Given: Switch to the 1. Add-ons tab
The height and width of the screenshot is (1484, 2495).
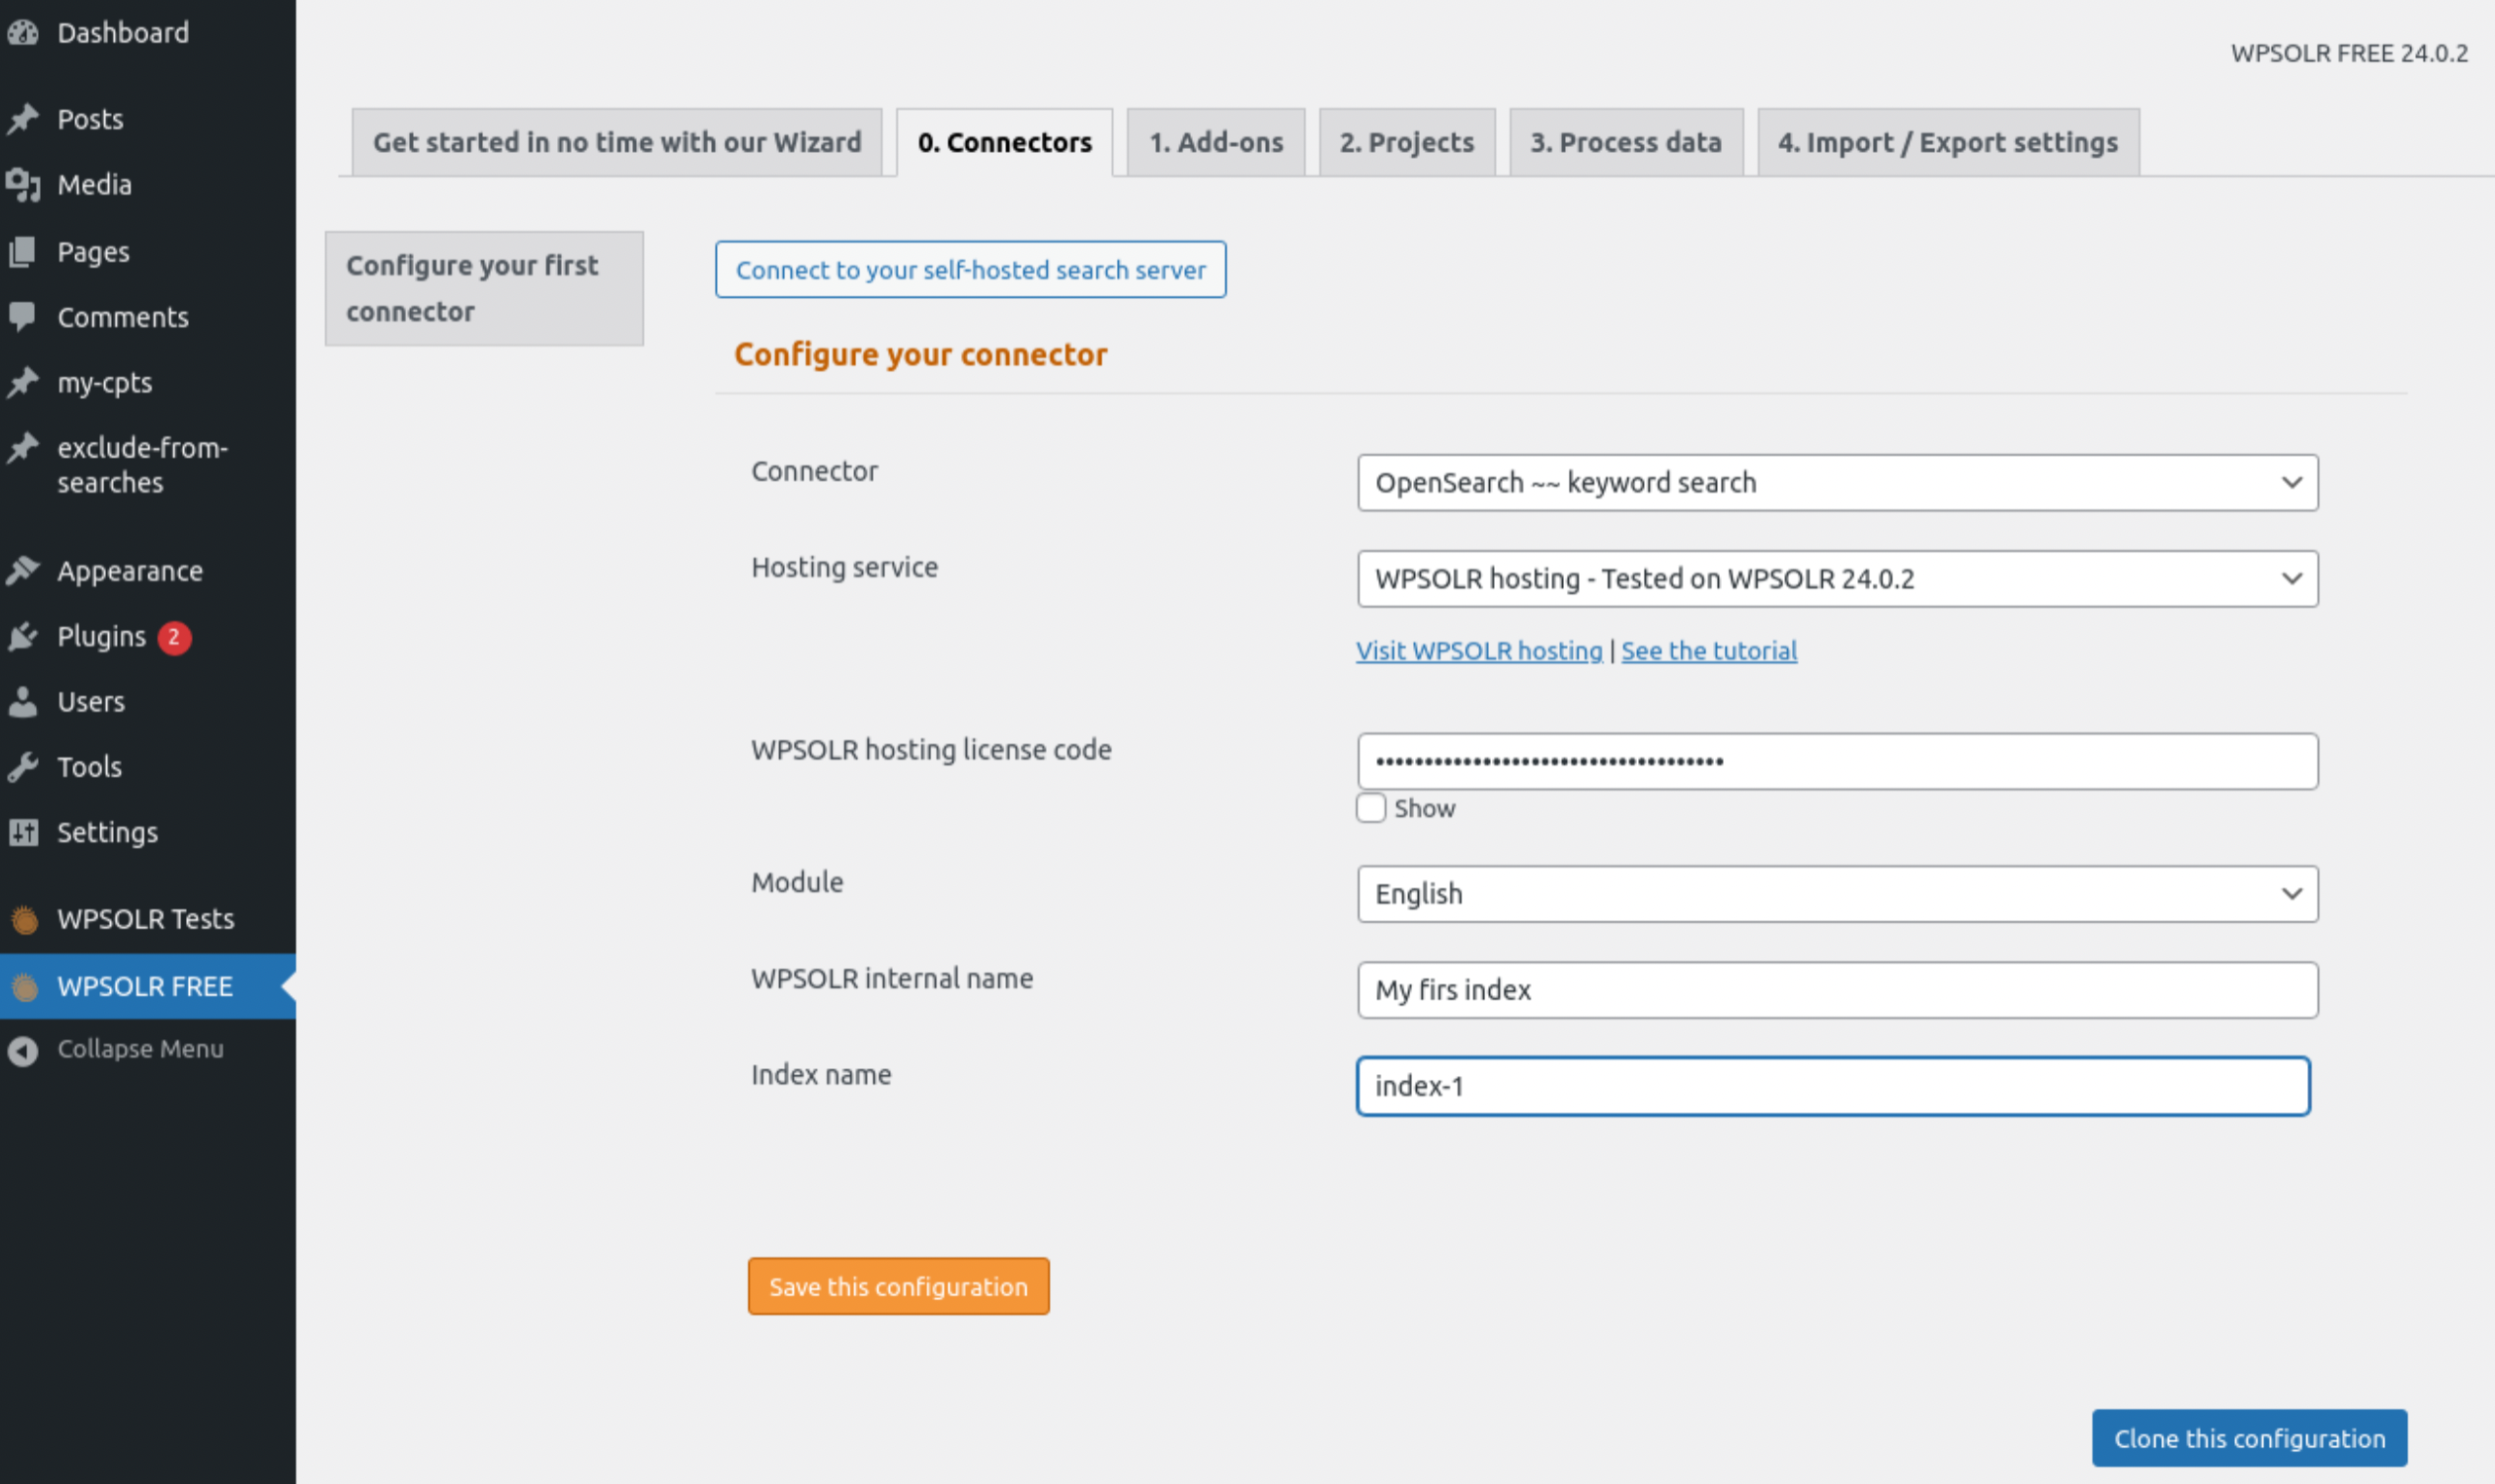Looking at the screenshot, I should coord(1216,143).
